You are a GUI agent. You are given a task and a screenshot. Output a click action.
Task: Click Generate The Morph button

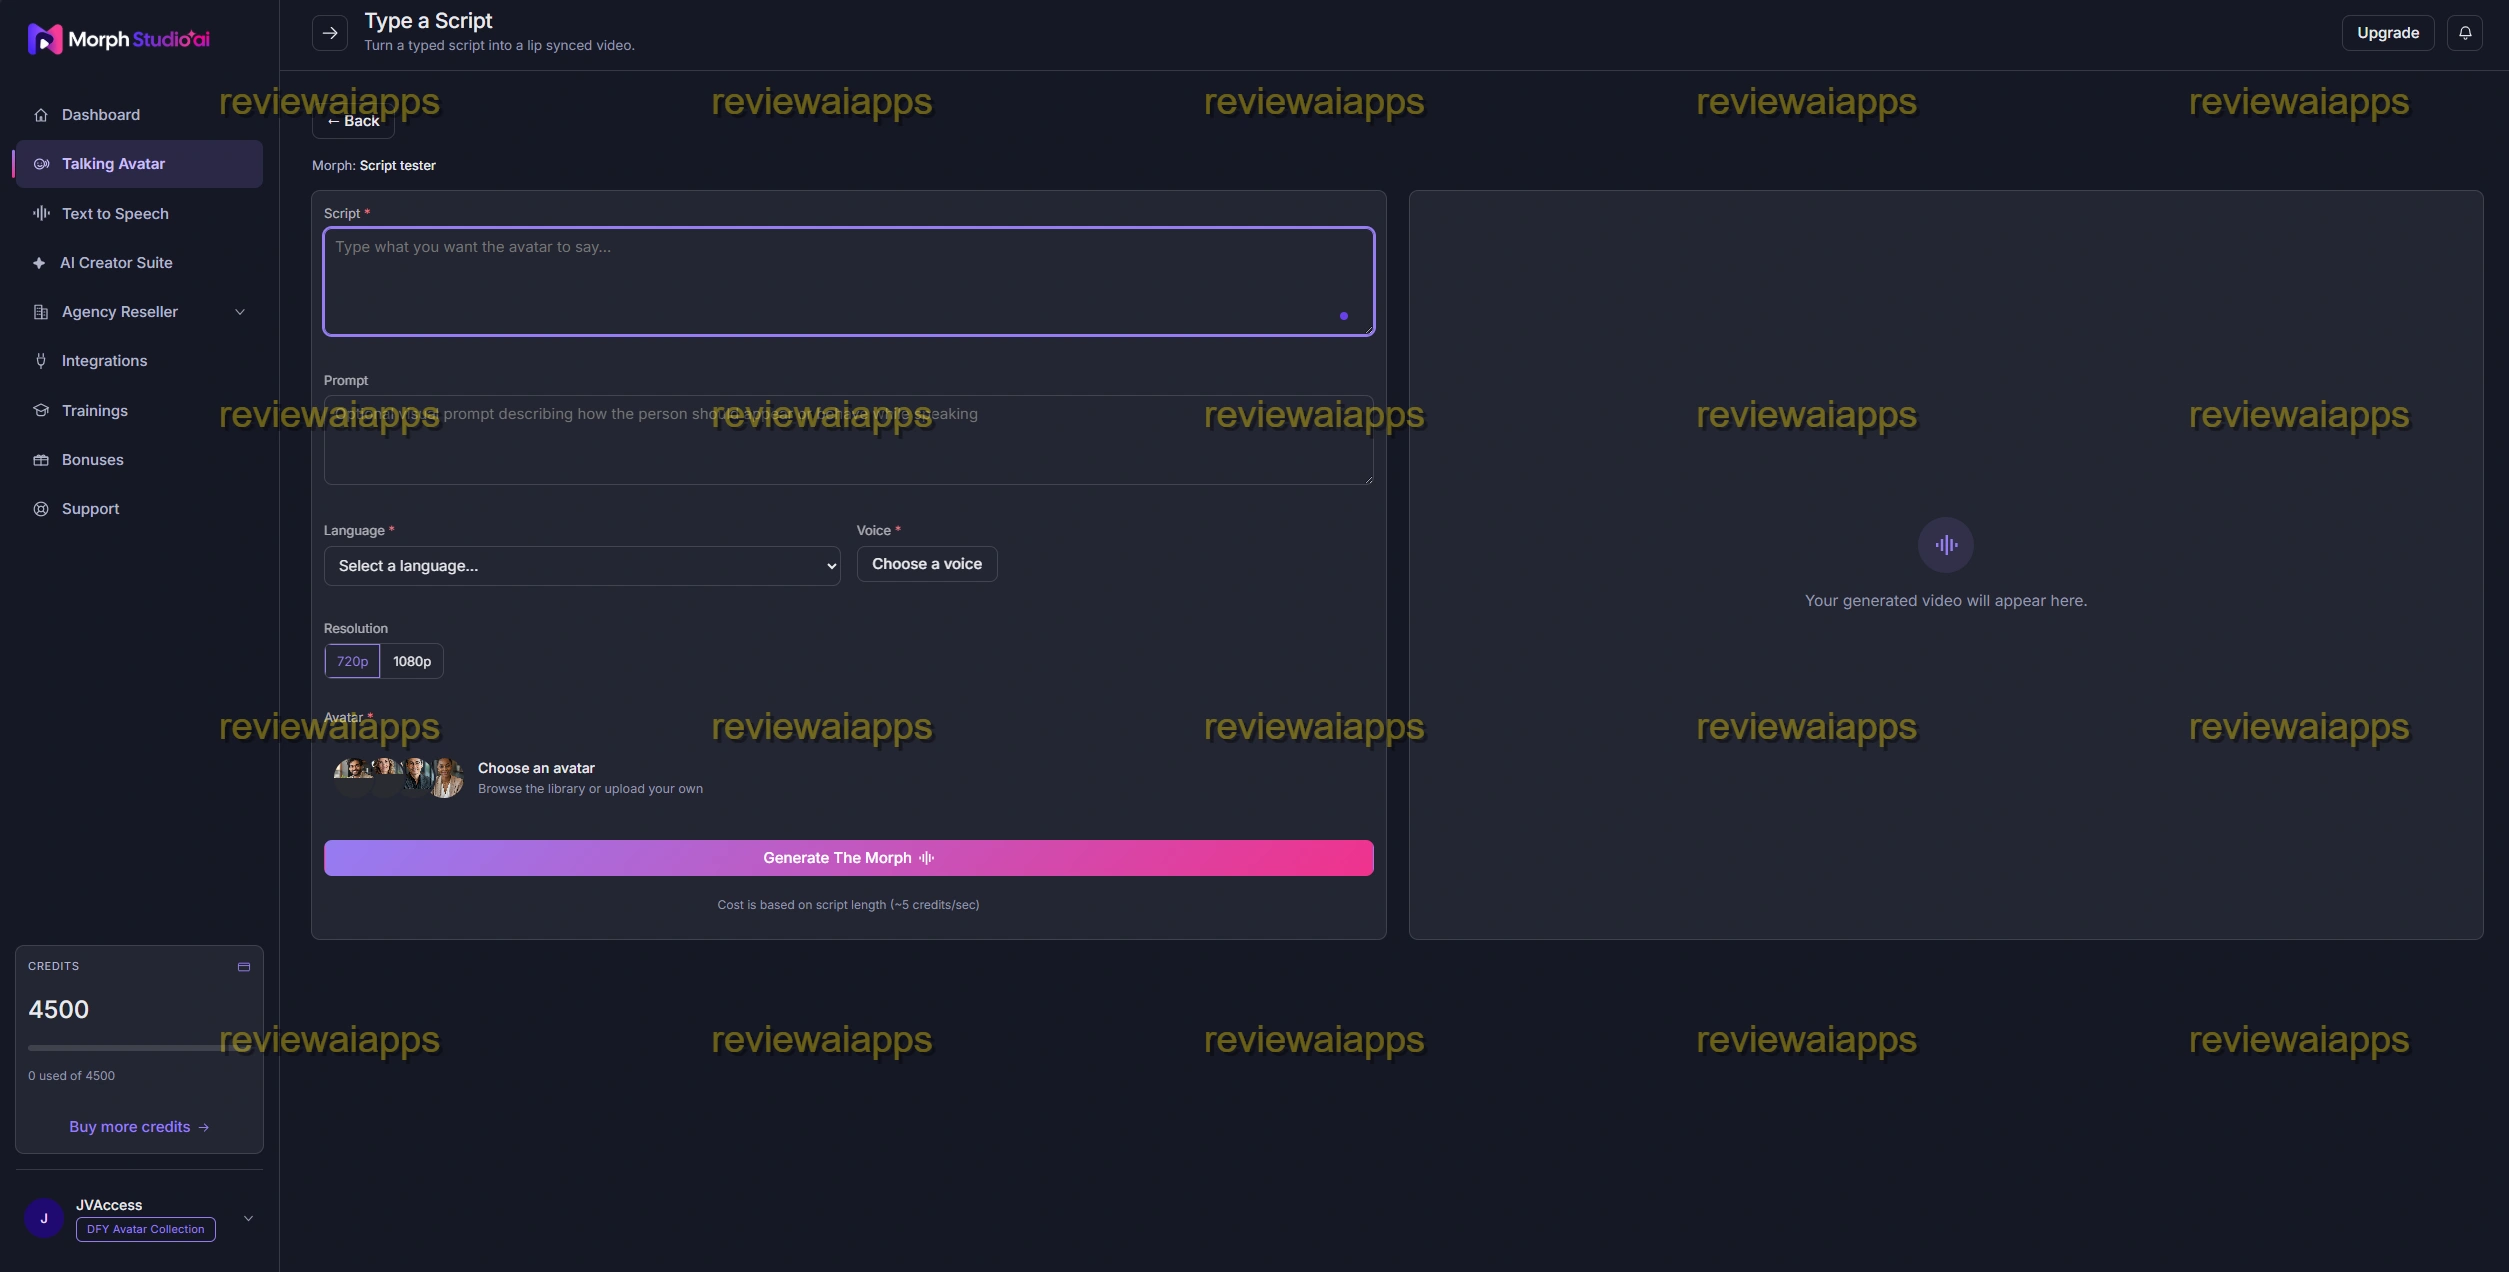click(x=848, y=858)
